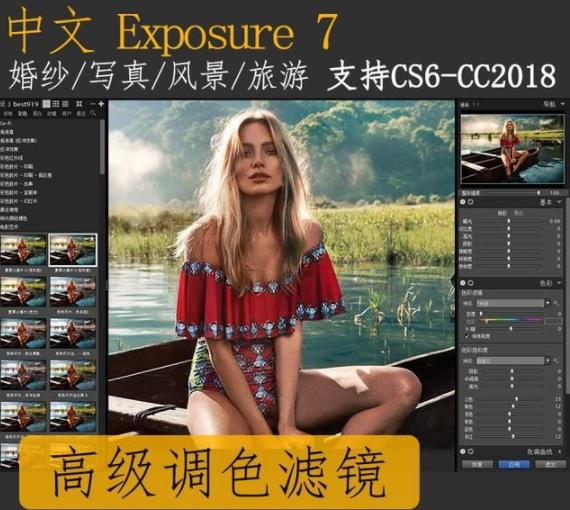Open color saturation preset dropdown

548,361
